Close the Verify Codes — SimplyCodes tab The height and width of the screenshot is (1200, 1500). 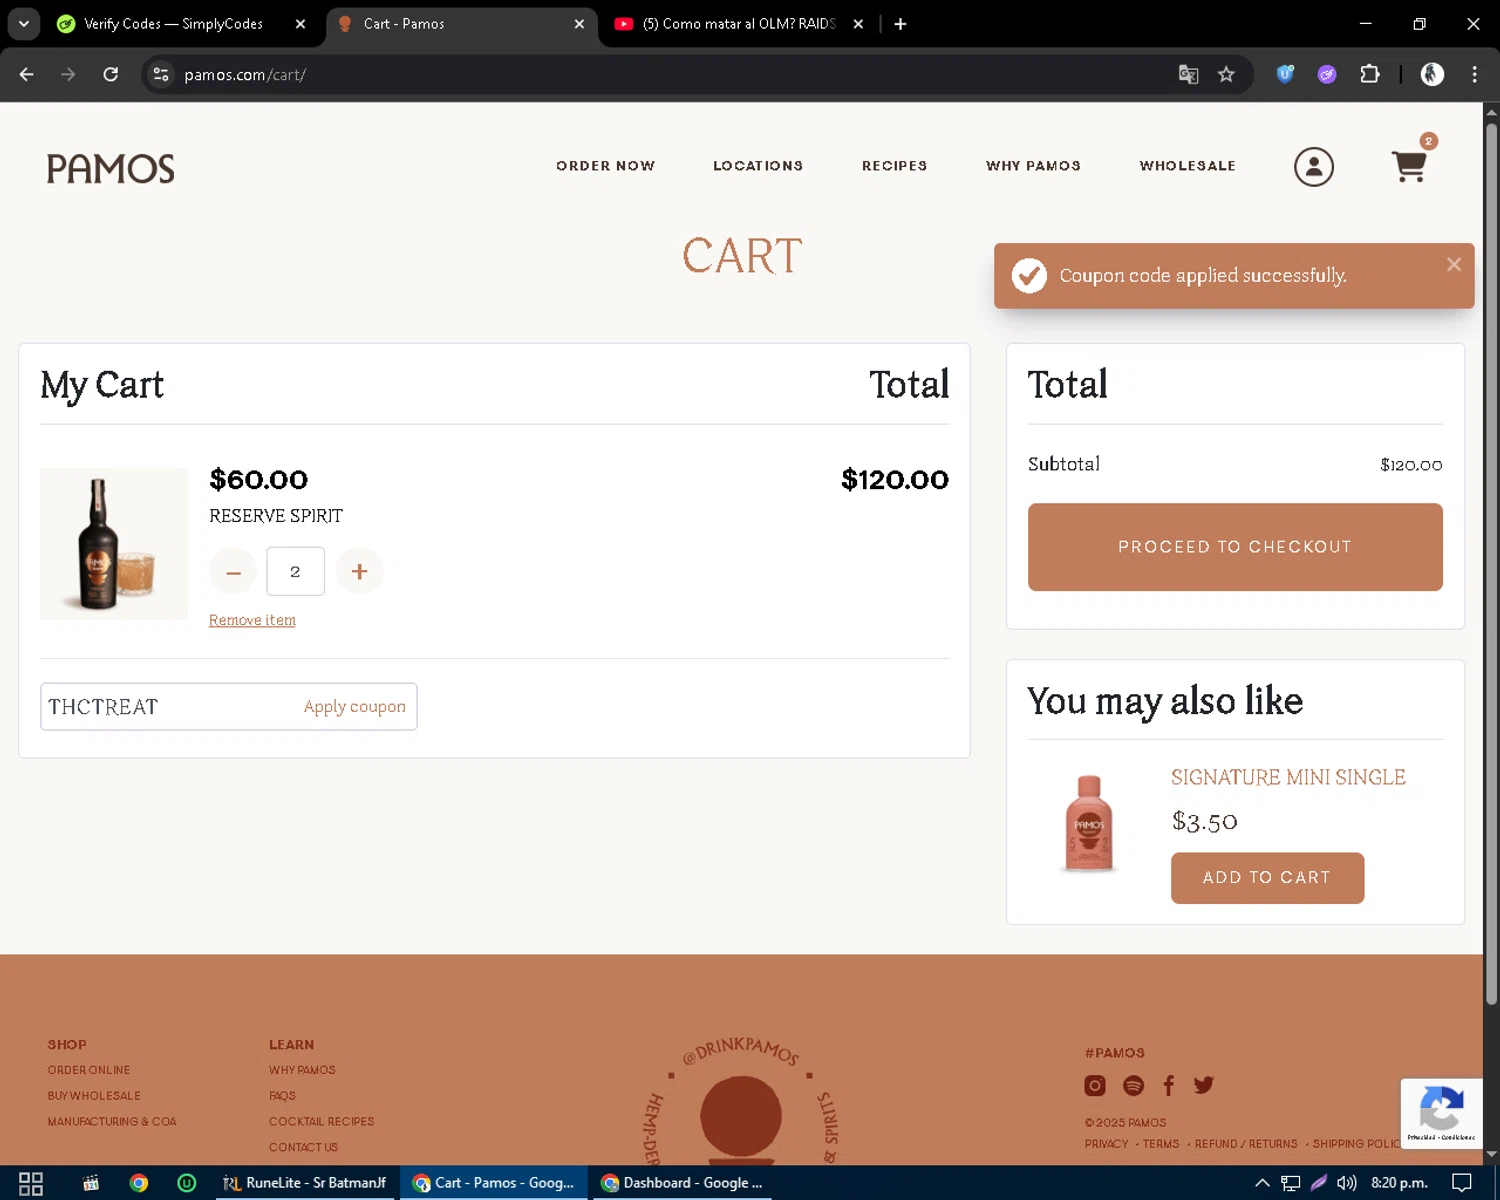pyautogui.click(x=300, y=24)
